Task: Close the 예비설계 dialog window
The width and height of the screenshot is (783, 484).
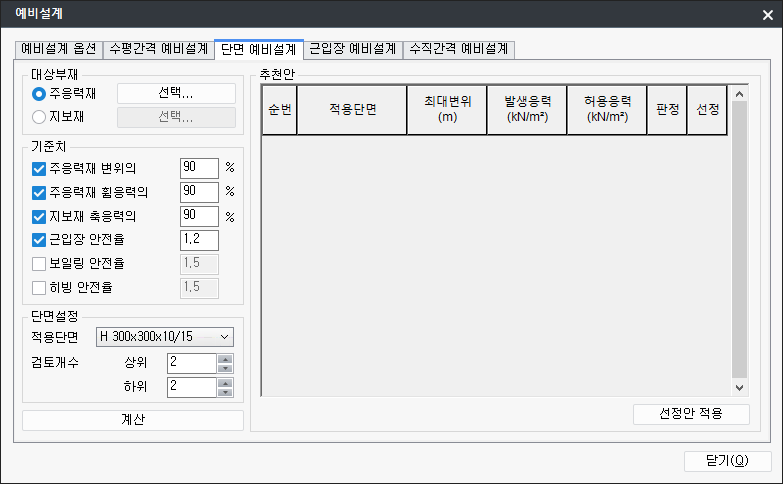Action: point(766,14)
